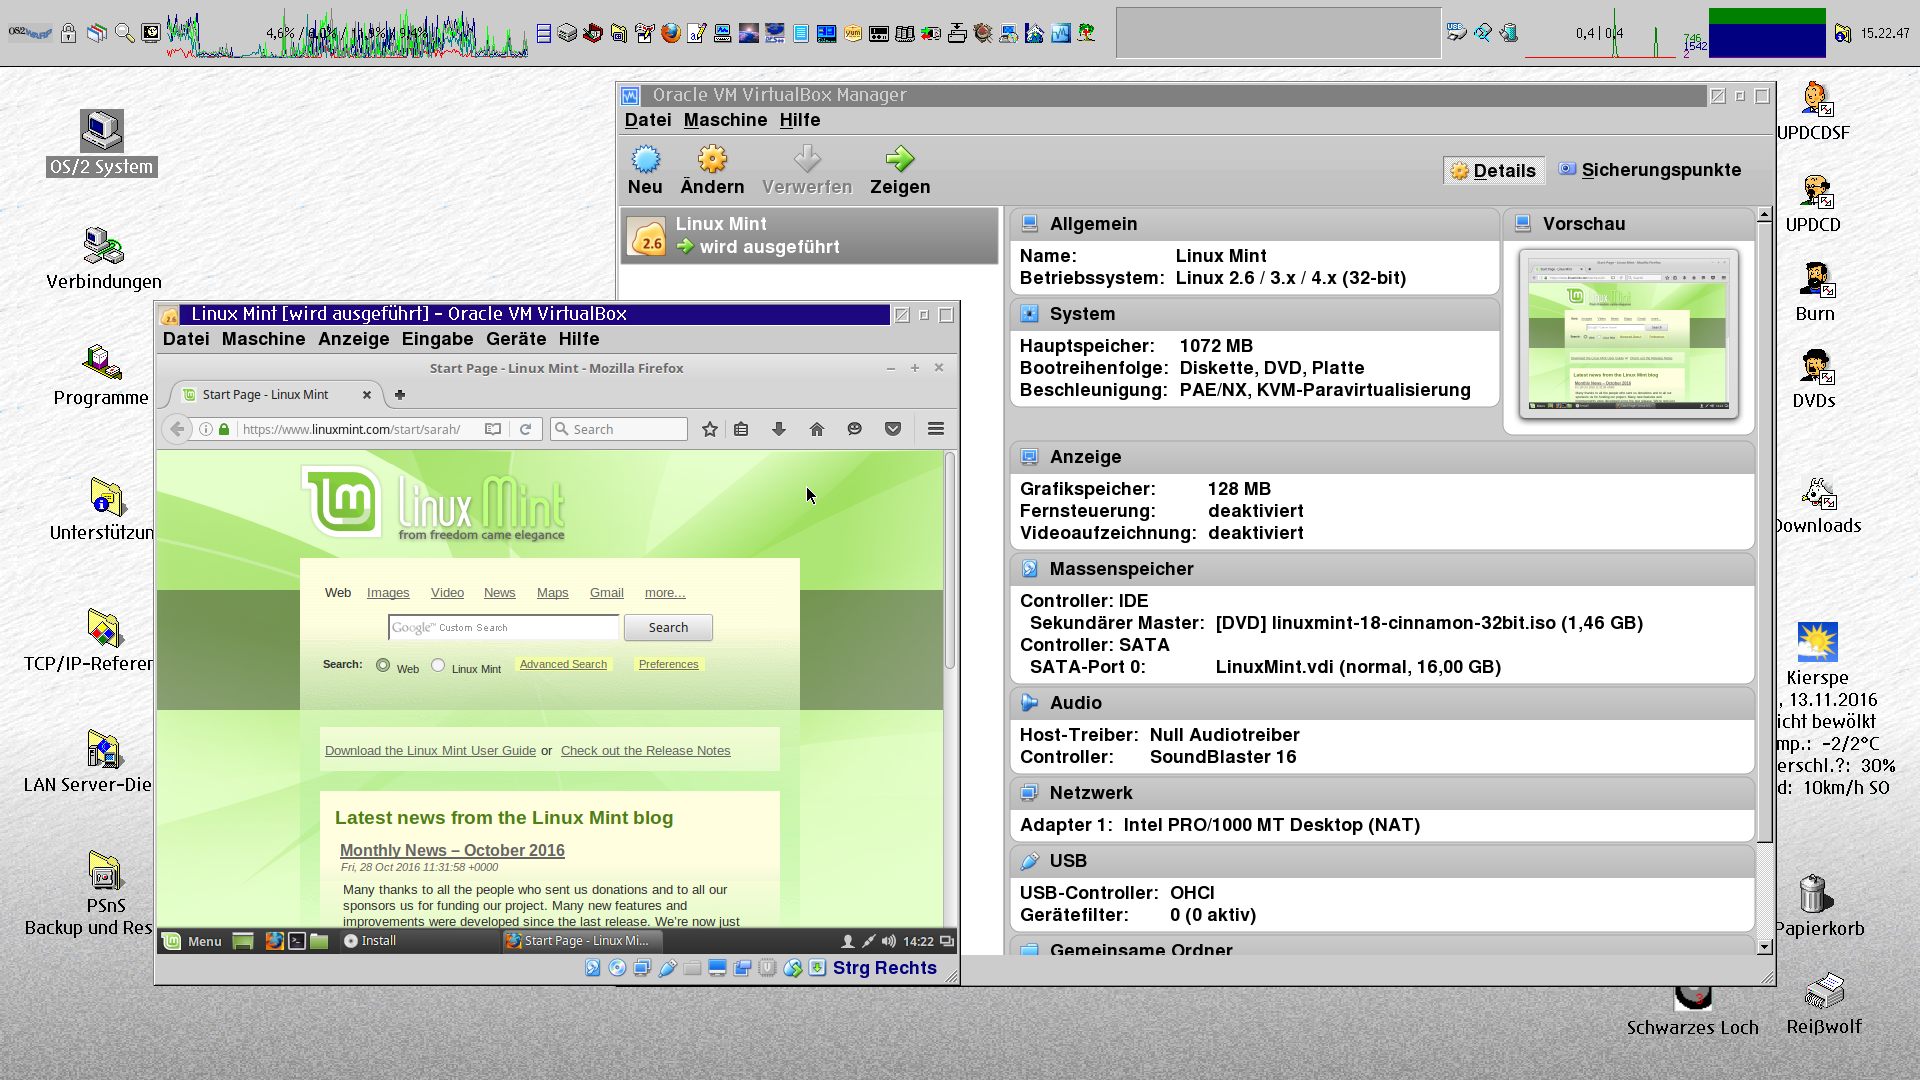Collapse the Massenspeicher section header
Screen dimensions: 1920x1080
(1382, 569)
